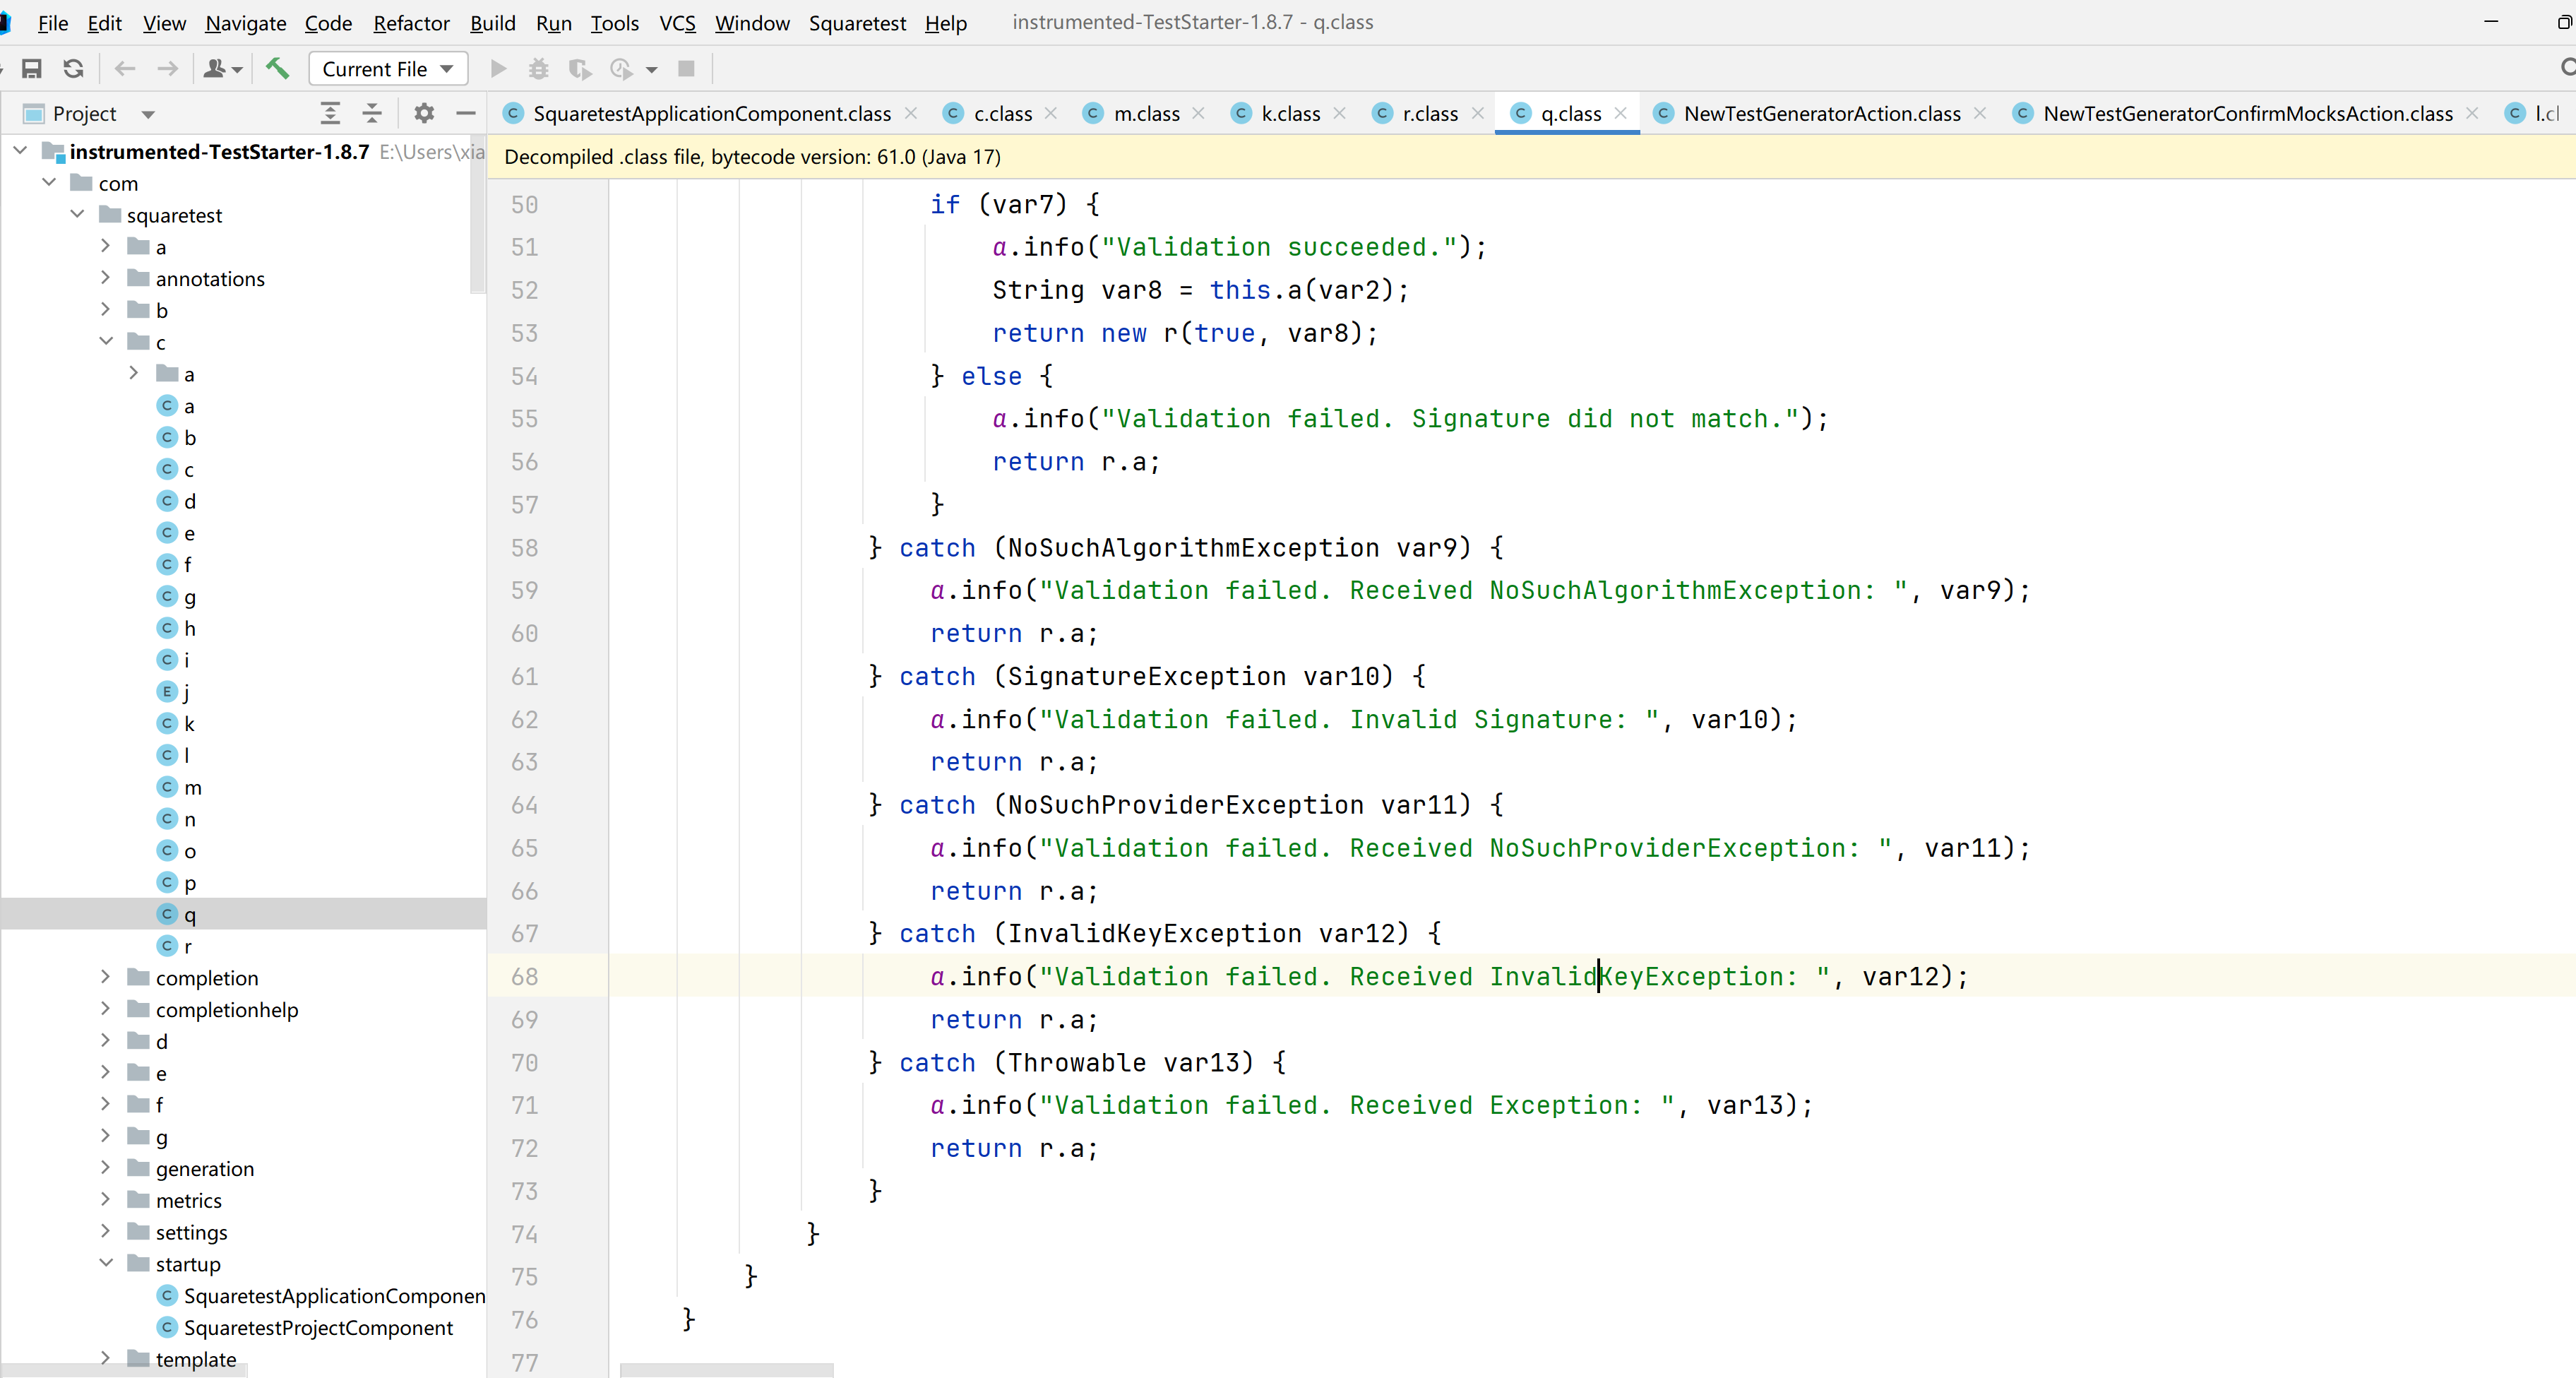Click the Debug bug icon
Image resolution: width=2576 pixels, height=1378 pixels.
539,69
